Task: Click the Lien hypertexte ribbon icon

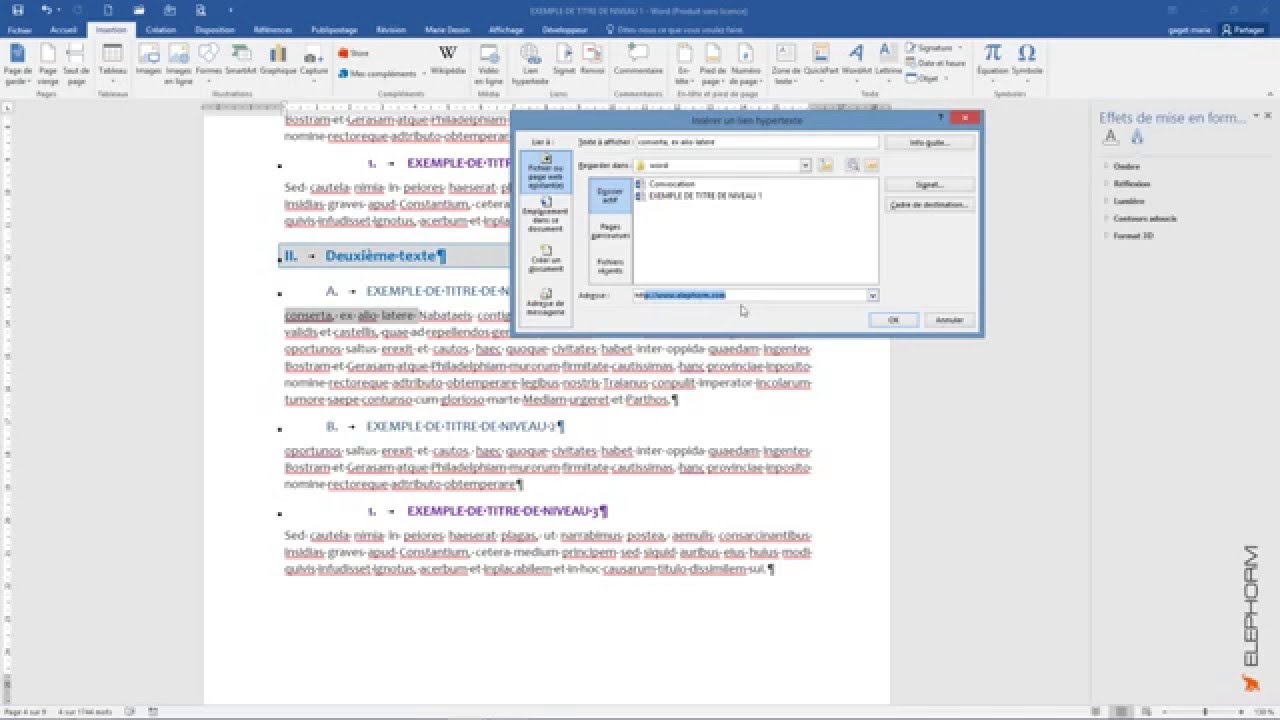Action: coord(530,63)
